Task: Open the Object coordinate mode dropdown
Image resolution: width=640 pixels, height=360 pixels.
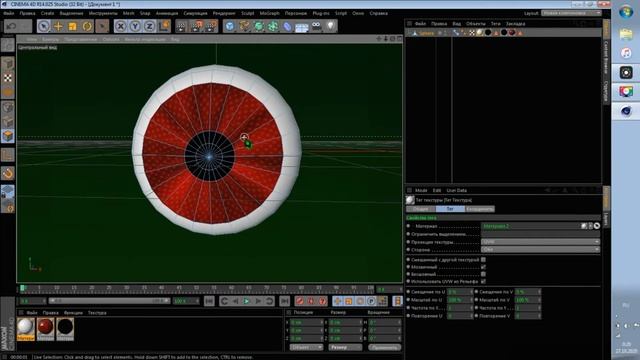Action: 306,347
